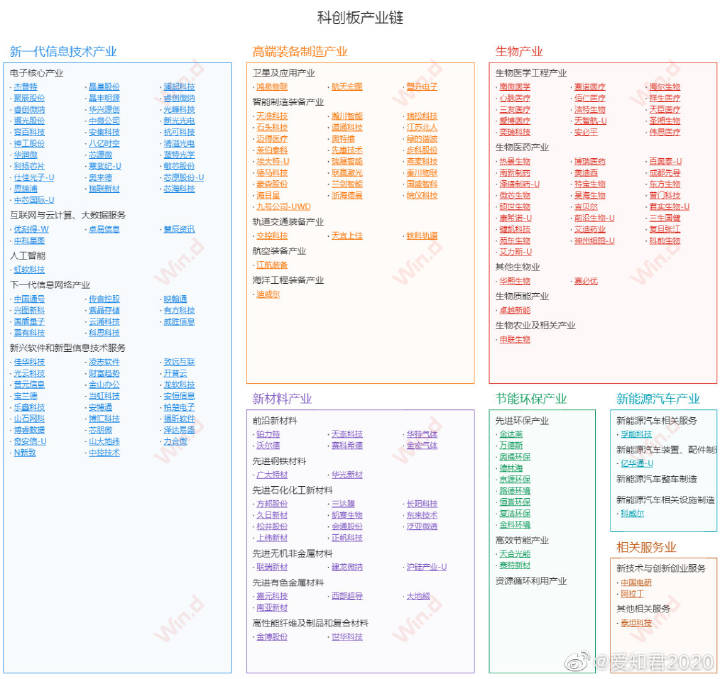
Task: Open the 金达莱 link
Action: (x=511, y=434)
